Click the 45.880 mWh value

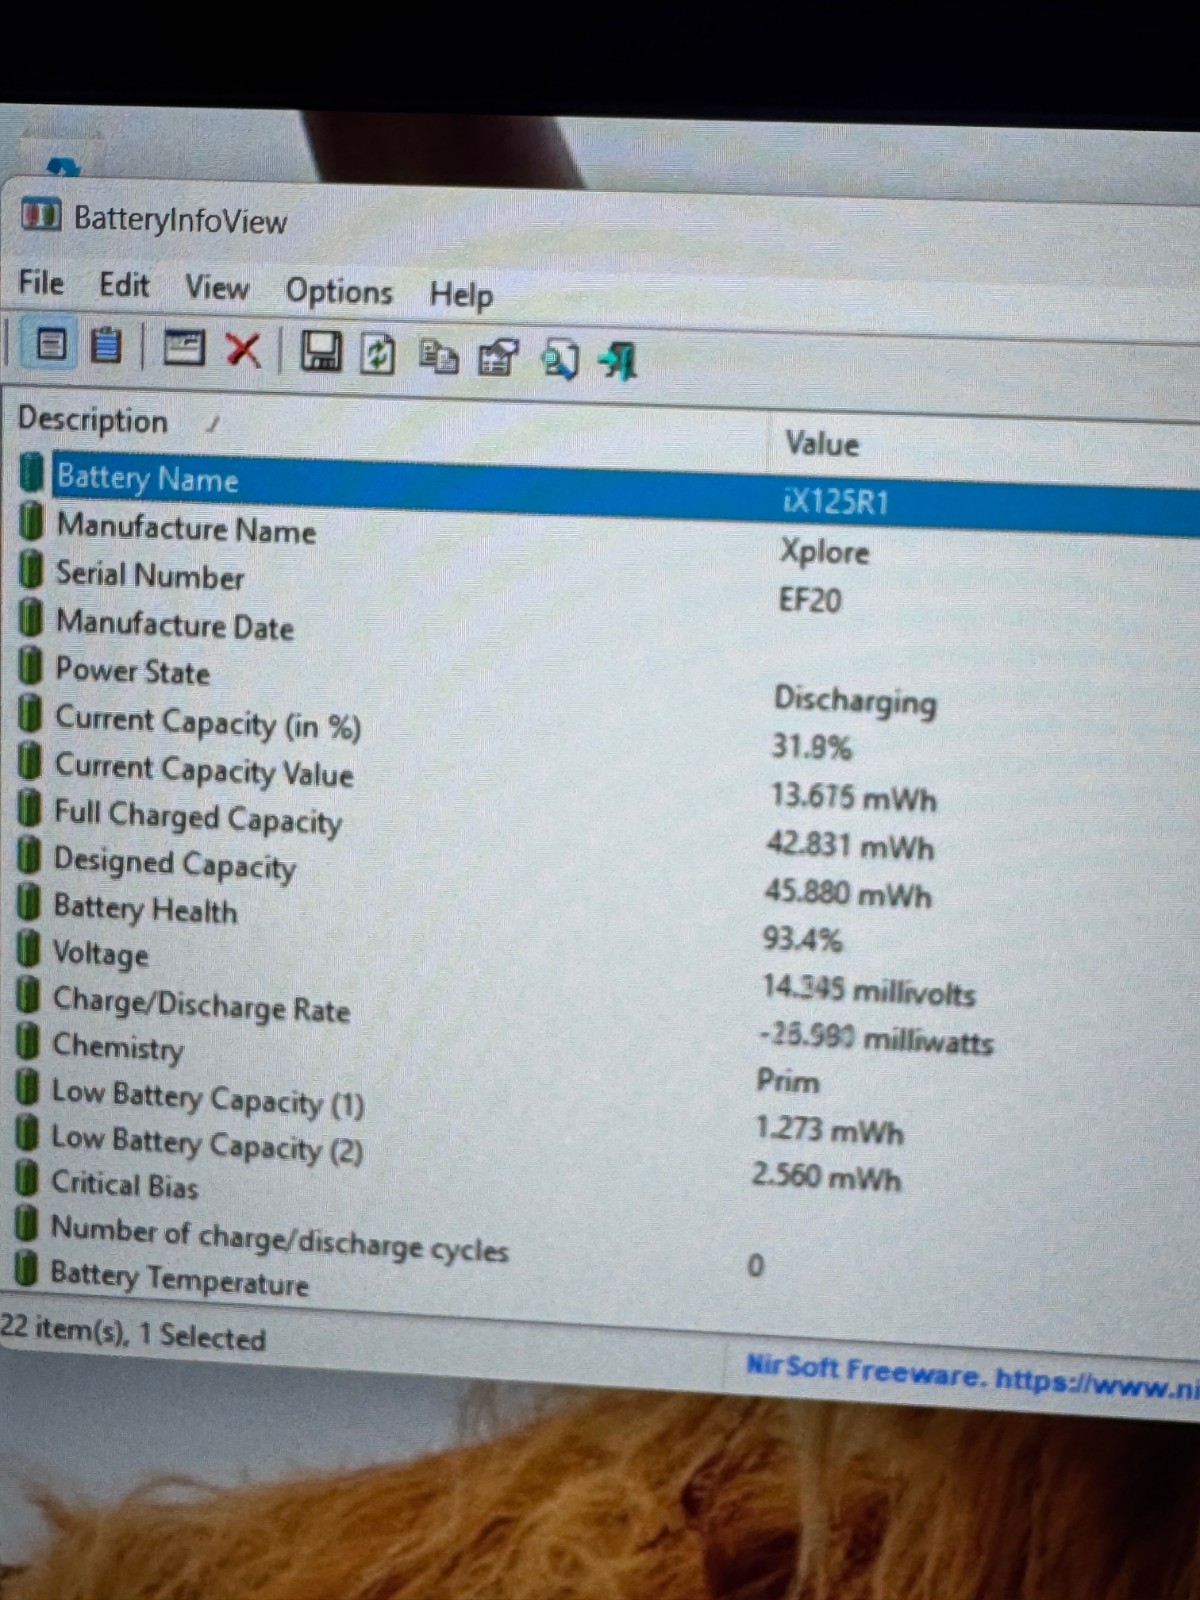pos(848,893)
